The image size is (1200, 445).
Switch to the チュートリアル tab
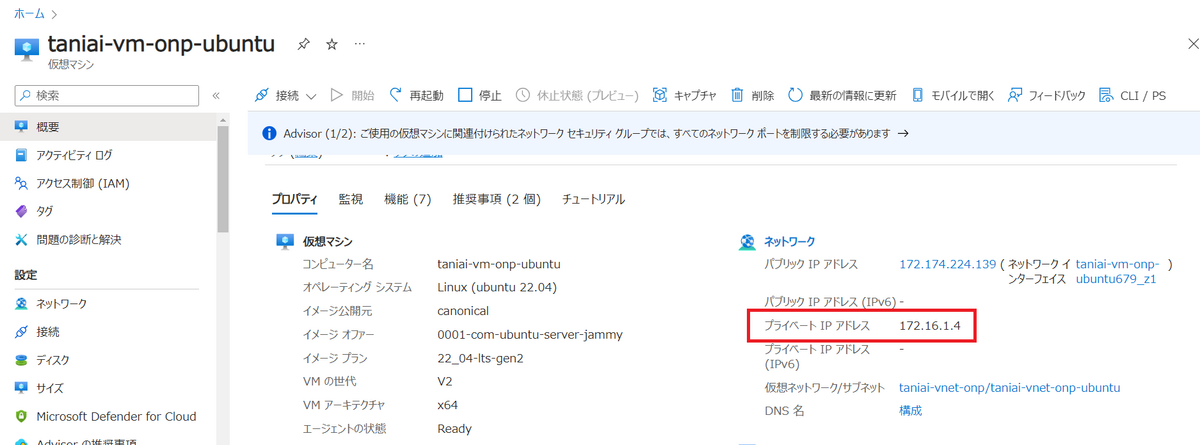point(594,199)
